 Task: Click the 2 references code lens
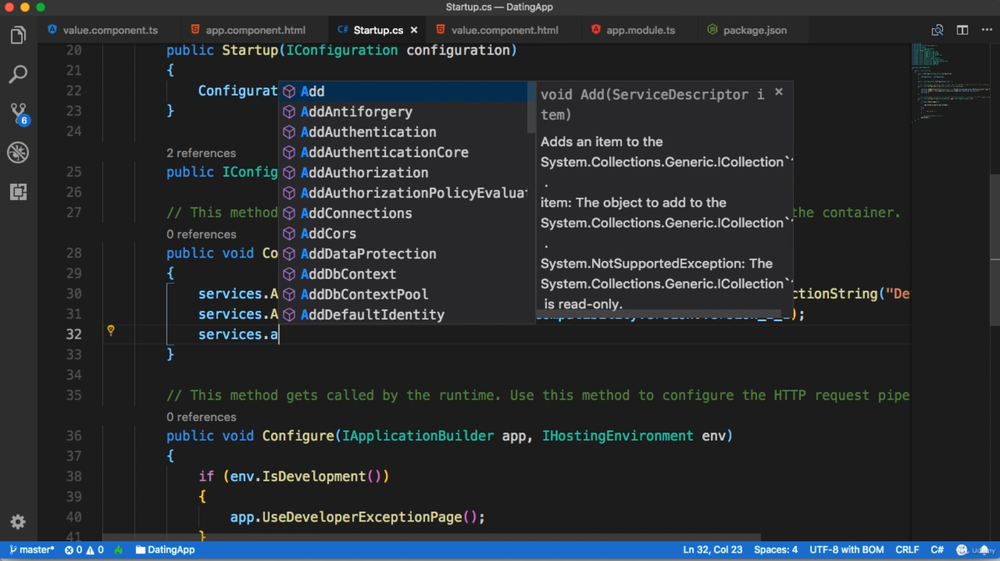click(x=201, y=153)
